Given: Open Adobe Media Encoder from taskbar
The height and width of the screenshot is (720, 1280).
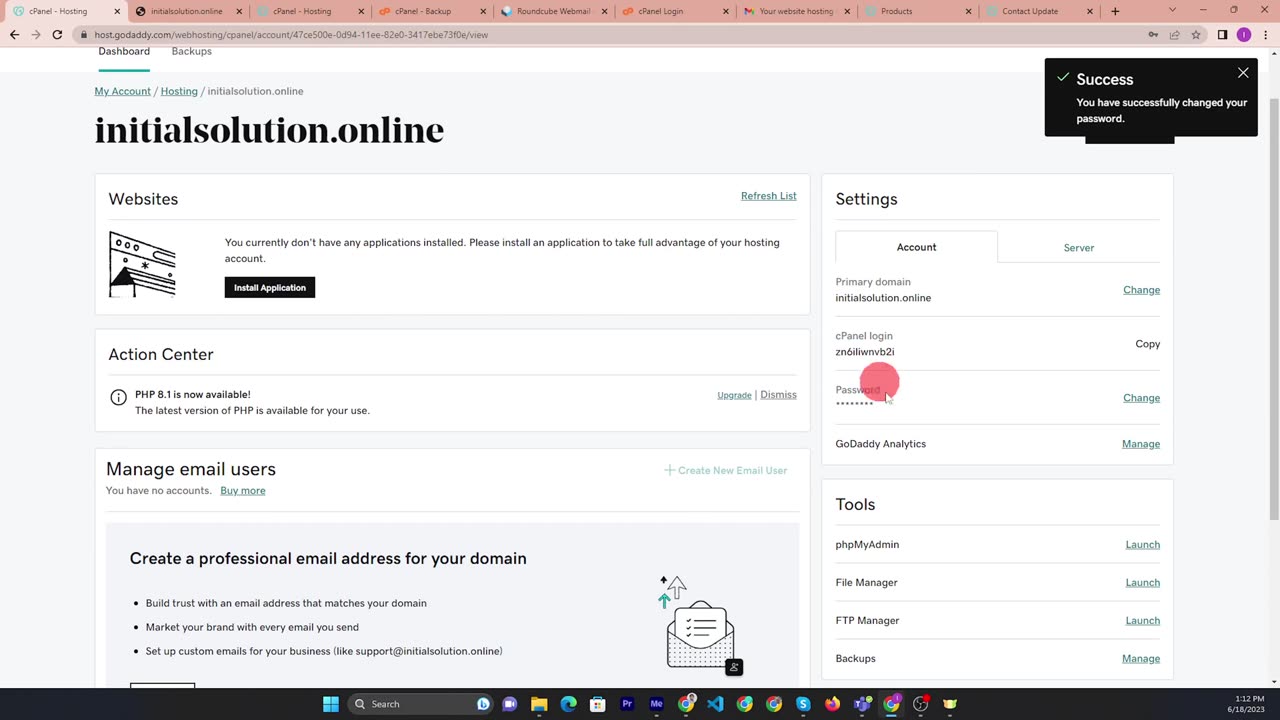Looking at the screenshot, I should (656, 704).
